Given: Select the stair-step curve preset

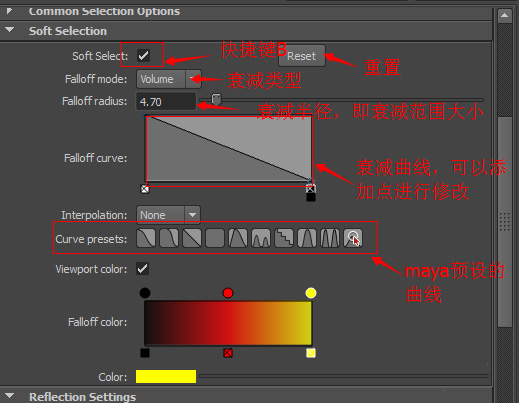Looking at the screenshot, I should point(284,238).
